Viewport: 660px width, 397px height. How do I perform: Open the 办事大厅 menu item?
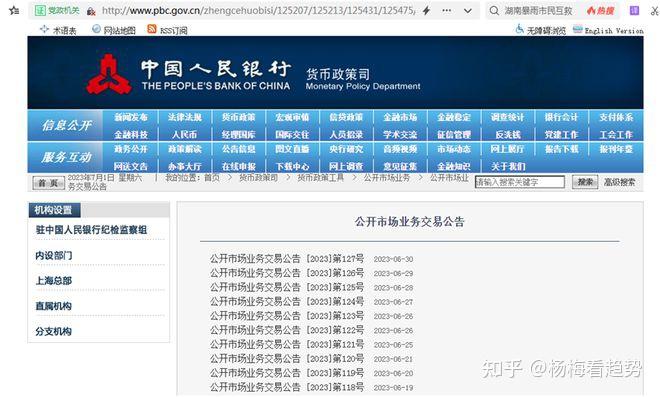(x=185, y=166)
